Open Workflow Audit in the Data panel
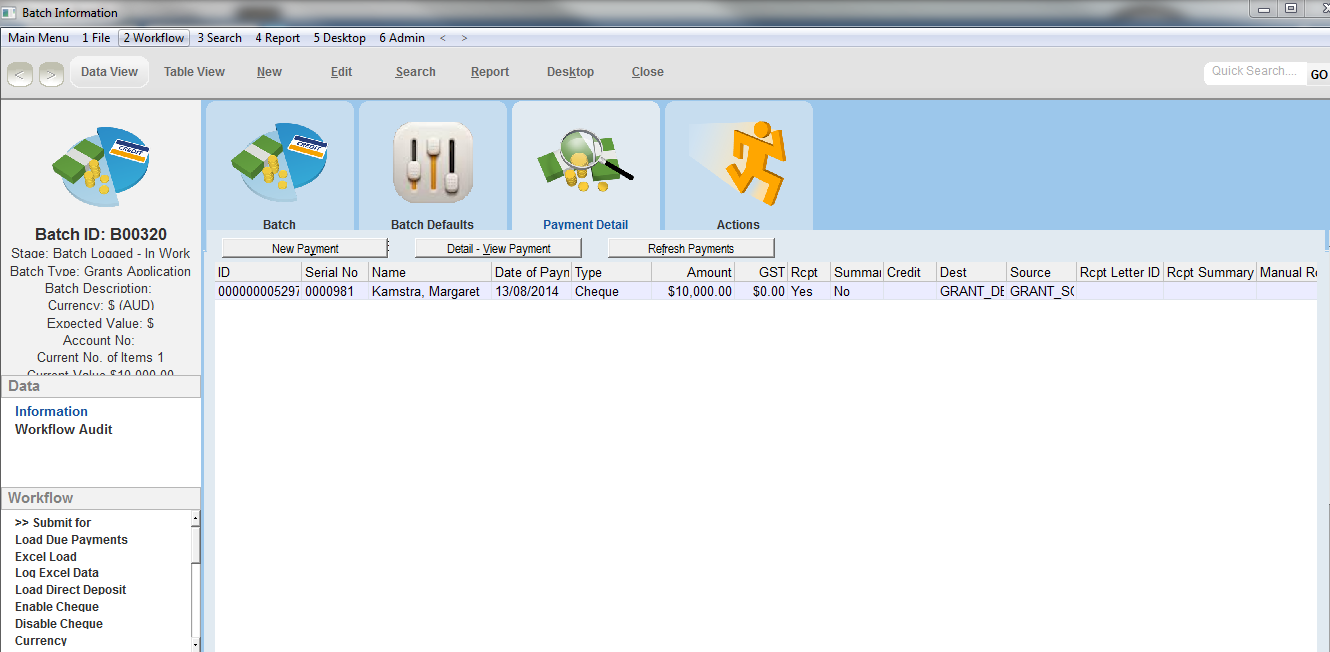The height and width of the screenshot is (652, 1330). click(x=63, y=429)
